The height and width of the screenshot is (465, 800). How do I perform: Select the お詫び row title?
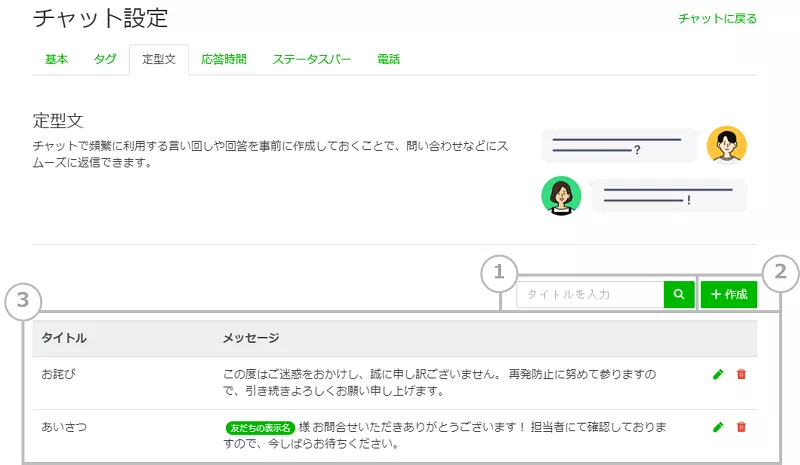tap(59, 374)
